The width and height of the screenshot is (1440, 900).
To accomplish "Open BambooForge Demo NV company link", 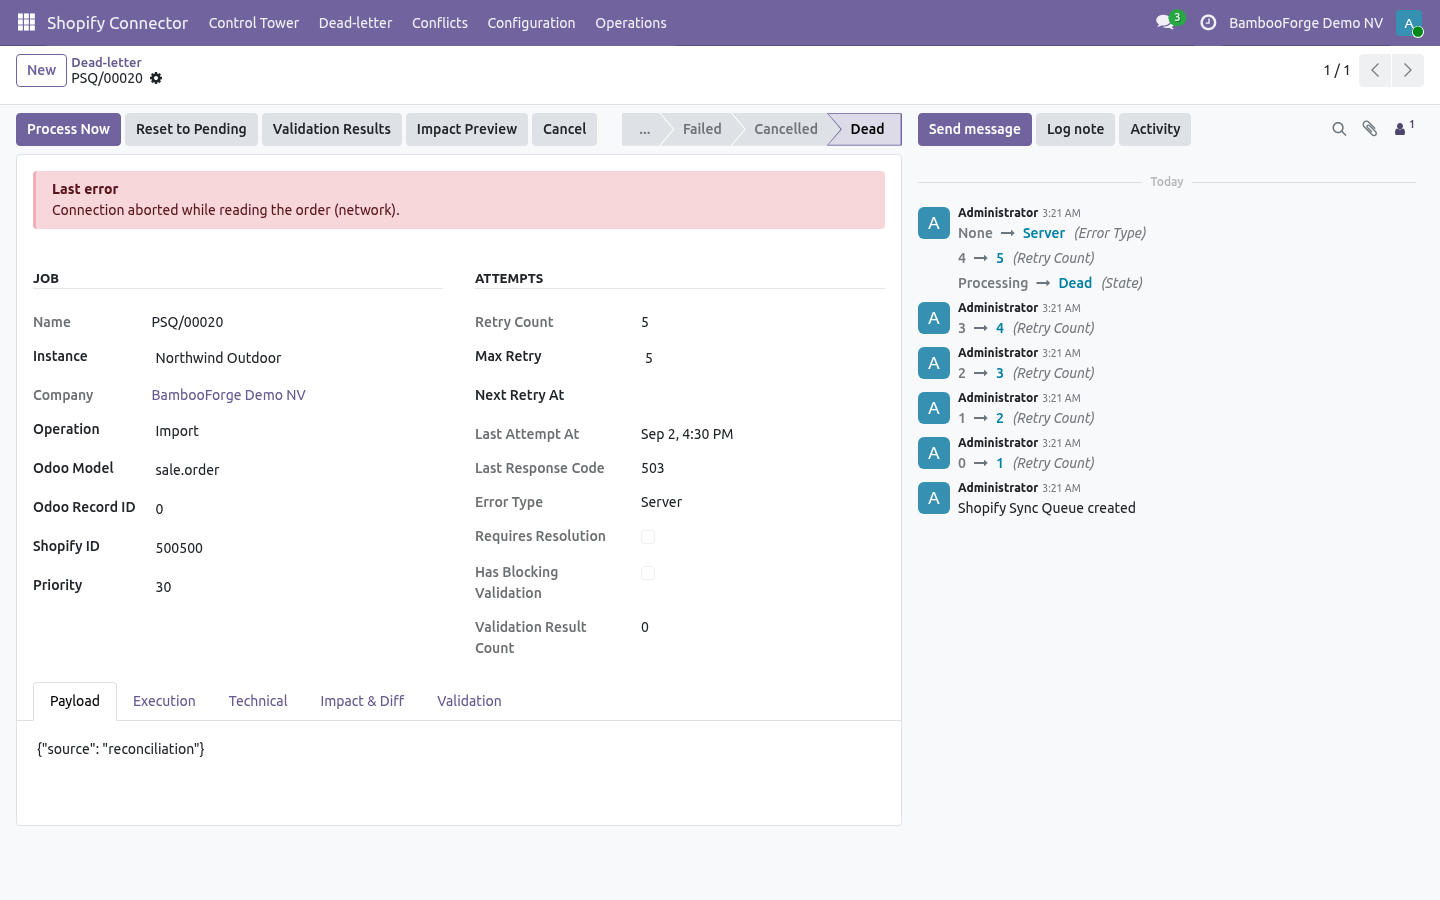I will coord(229,395).
